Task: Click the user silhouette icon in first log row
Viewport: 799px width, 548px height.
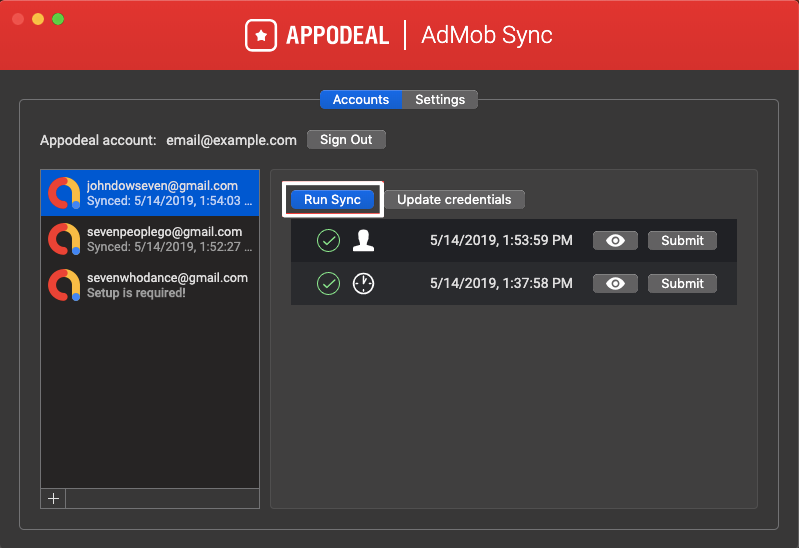Action: 363,241
